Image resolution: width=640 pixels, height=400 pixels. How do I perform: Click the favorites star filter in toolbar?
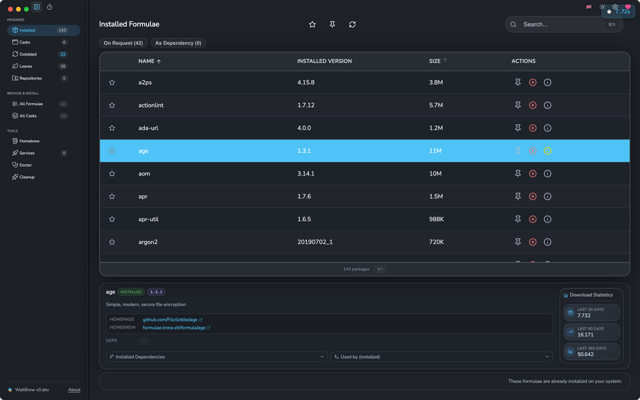pos(312,24)
